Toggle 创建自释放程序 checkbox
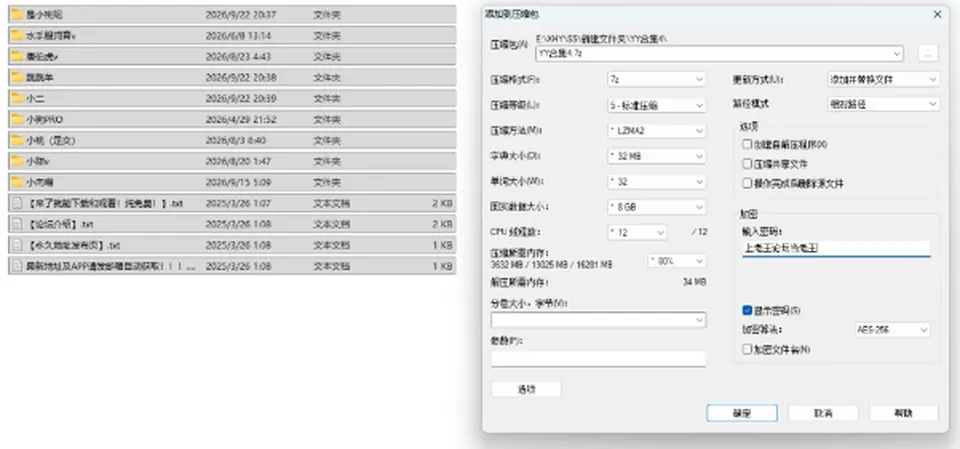The width and height of the screenshot is (960, 449). 746,145
